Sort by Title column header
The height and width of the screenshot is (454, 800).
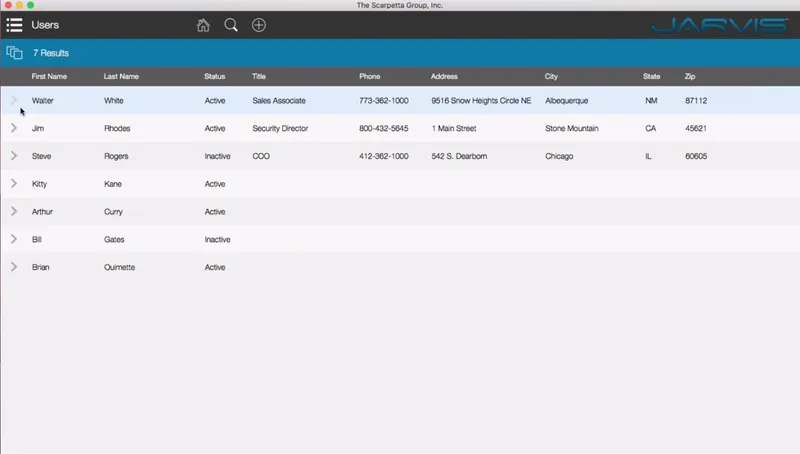[x=259, y=77]
